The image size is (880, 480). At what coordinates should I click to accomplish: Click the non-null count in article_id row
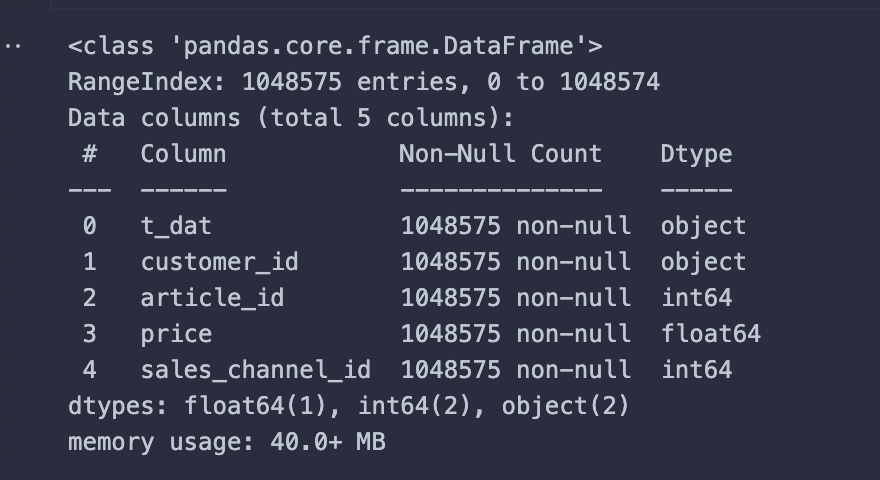[x=515, y=298]
